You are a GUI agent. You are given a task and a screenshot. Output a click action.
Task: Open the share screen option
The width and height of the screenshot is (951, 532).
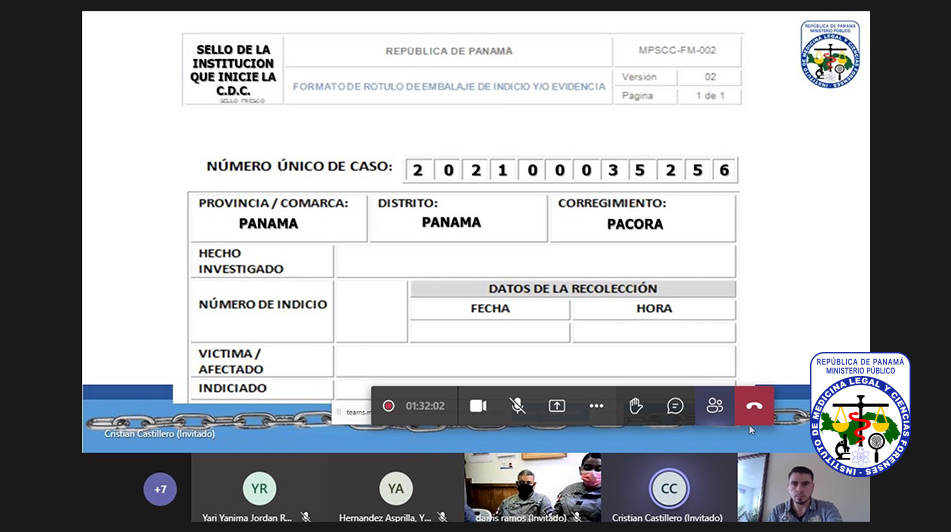[557, 406]
